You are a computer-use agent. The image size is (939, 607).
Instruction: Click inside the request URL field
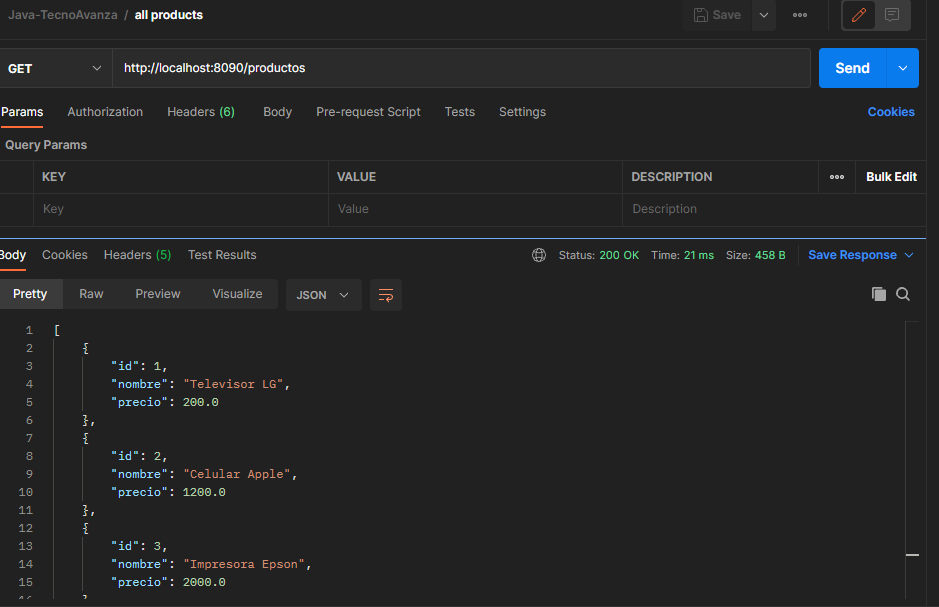pos(400,67)
